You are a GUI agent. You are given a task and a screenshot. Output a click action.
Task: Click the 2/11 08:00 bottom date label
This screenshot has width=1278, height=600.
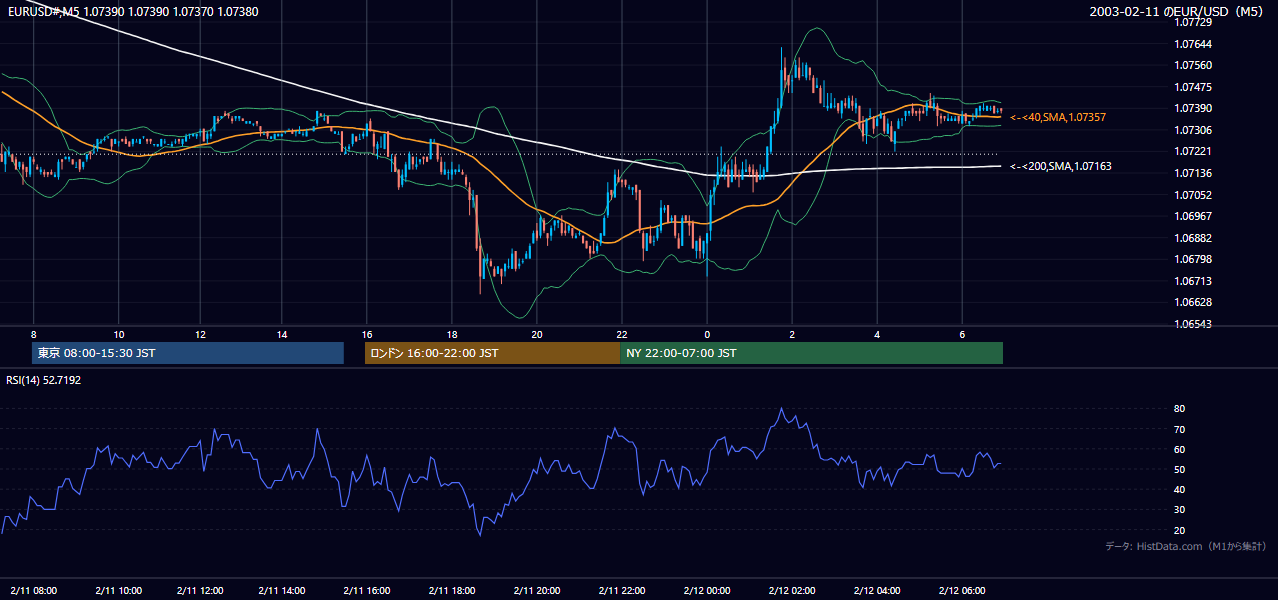pos(33,590)
